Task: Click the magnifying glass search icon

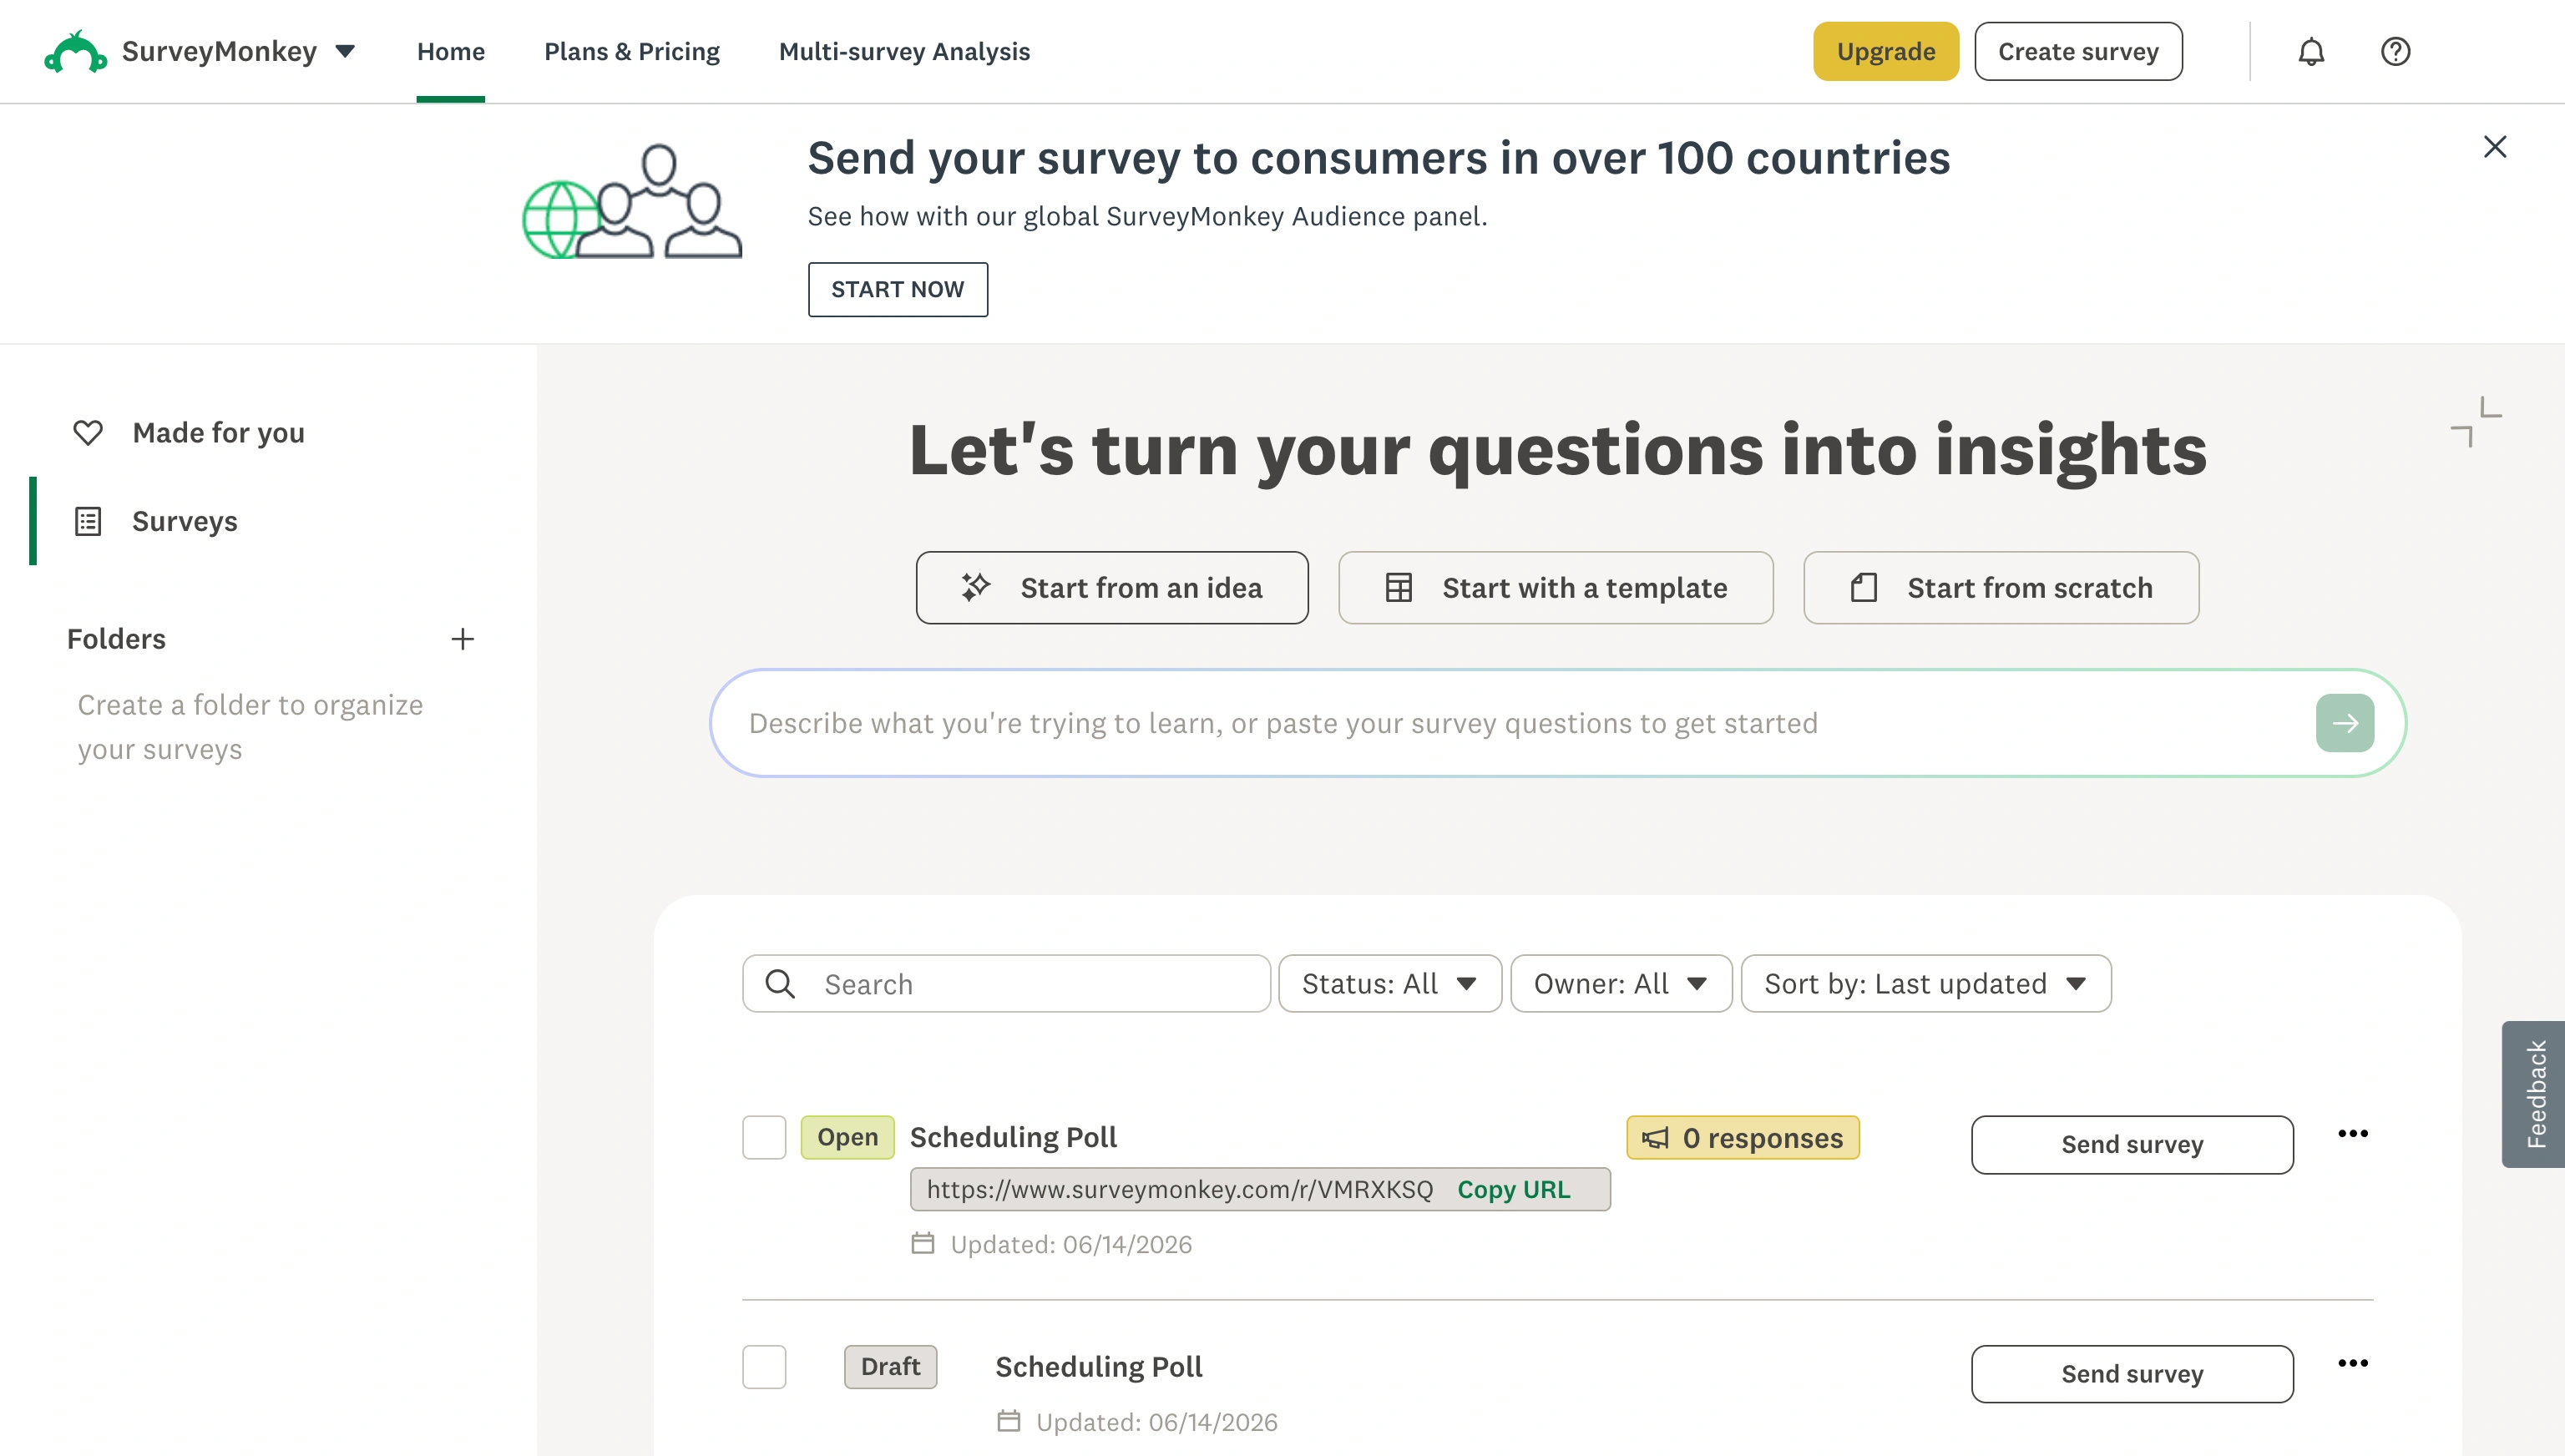Action: (780, 984)
